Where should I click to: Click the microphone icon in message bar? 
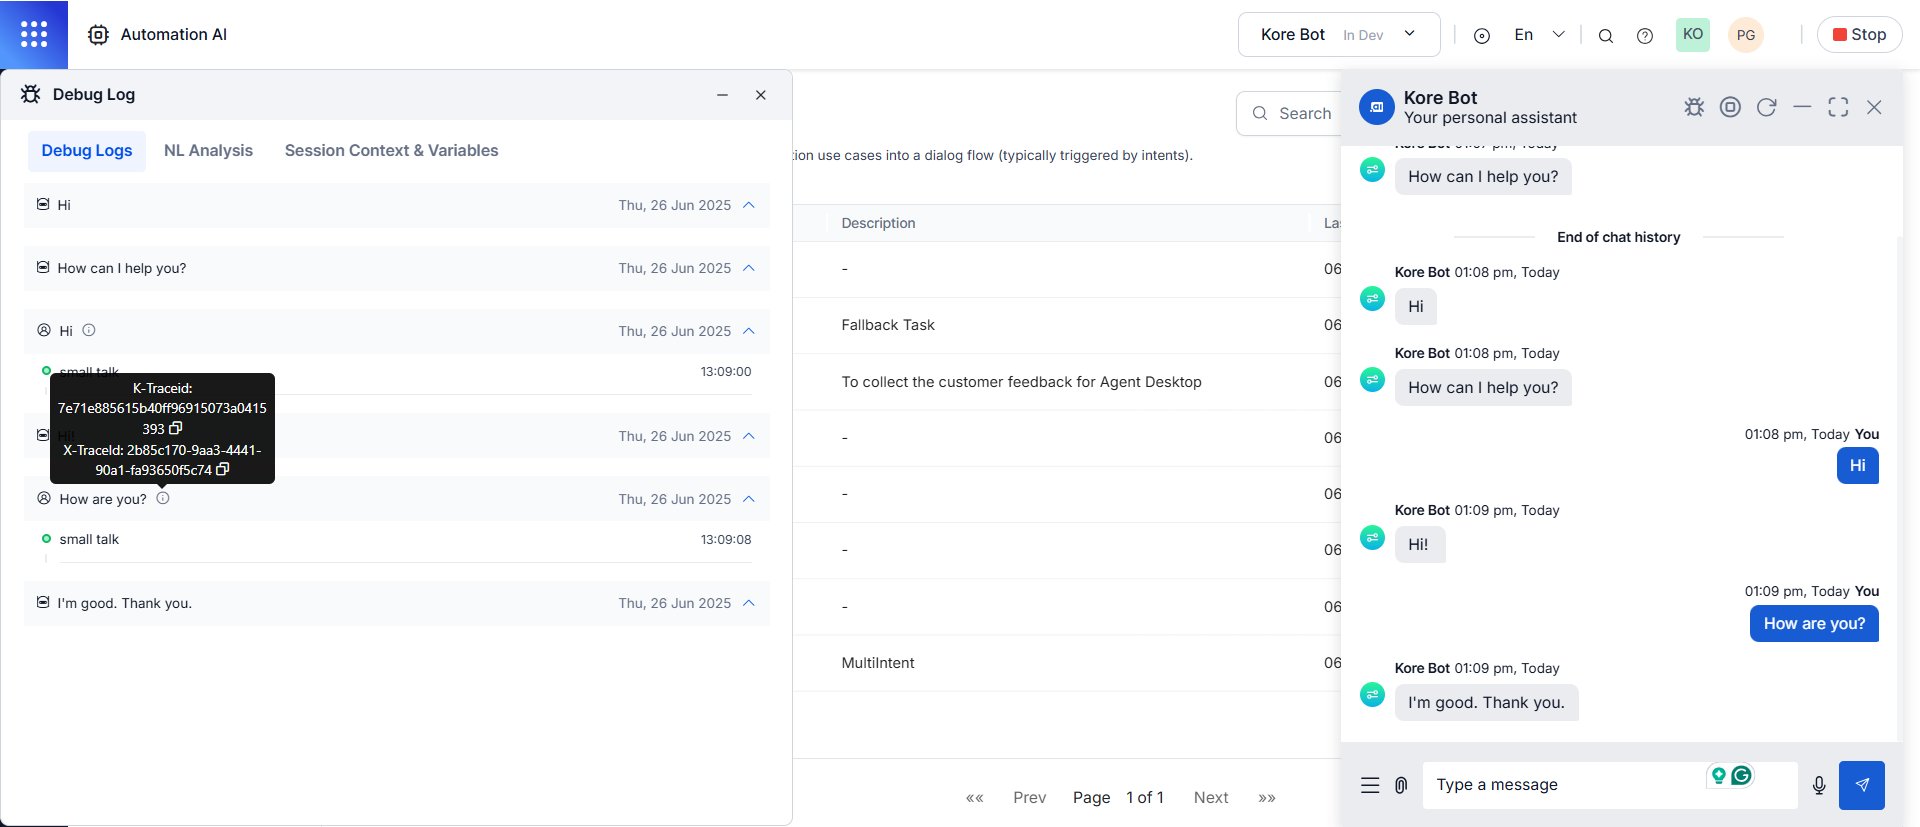click(x=1819, y=785)
